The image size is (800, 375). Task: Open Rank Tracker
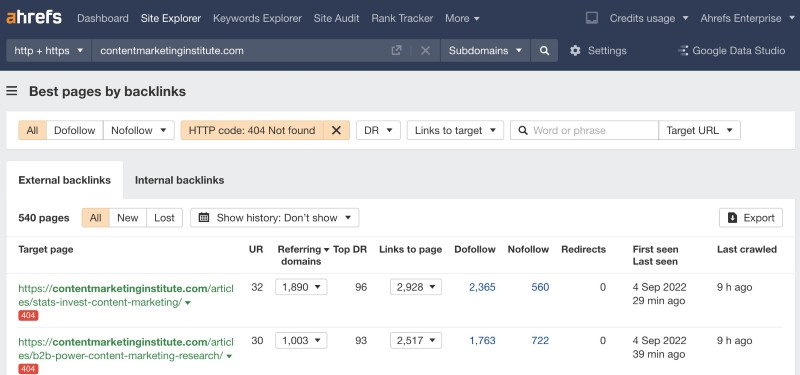click(402, 18)
